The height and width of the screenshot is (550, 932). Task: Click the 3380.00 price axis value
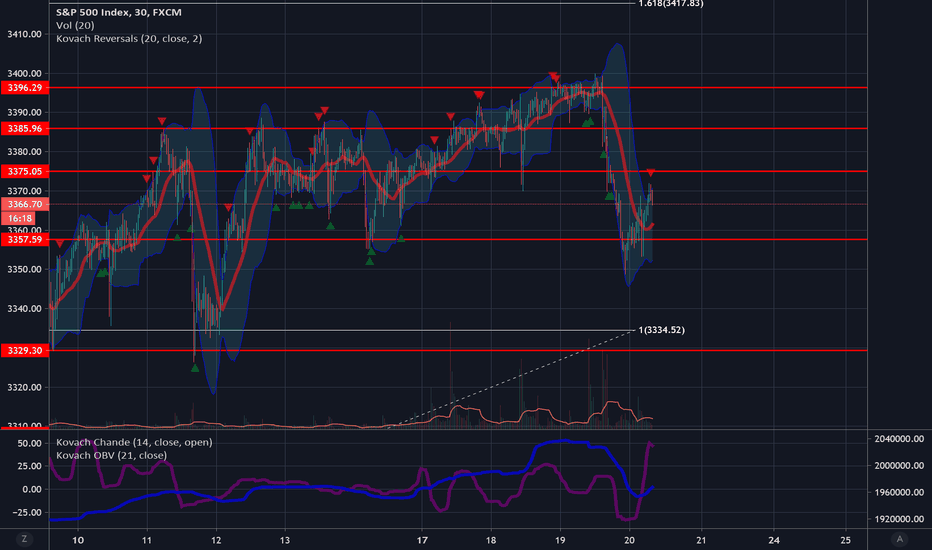tap(24, 152)
